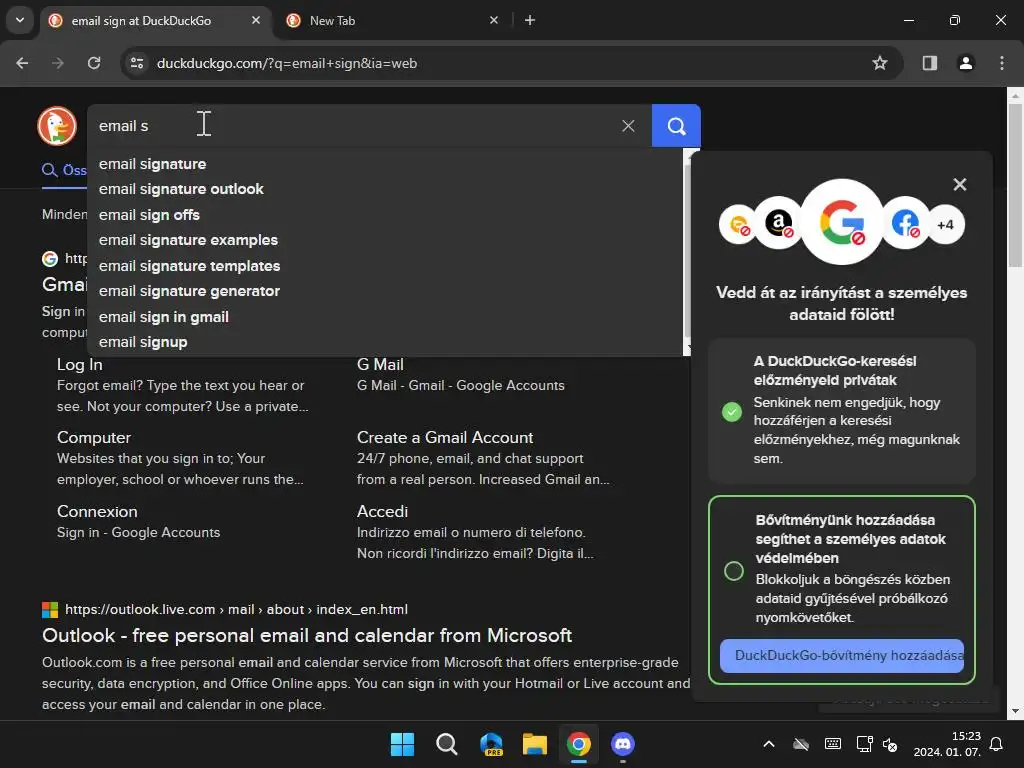Toggle the empty circle for extension step
The width and height of the screenshot is (1024, 768).
tap(733, 571)
